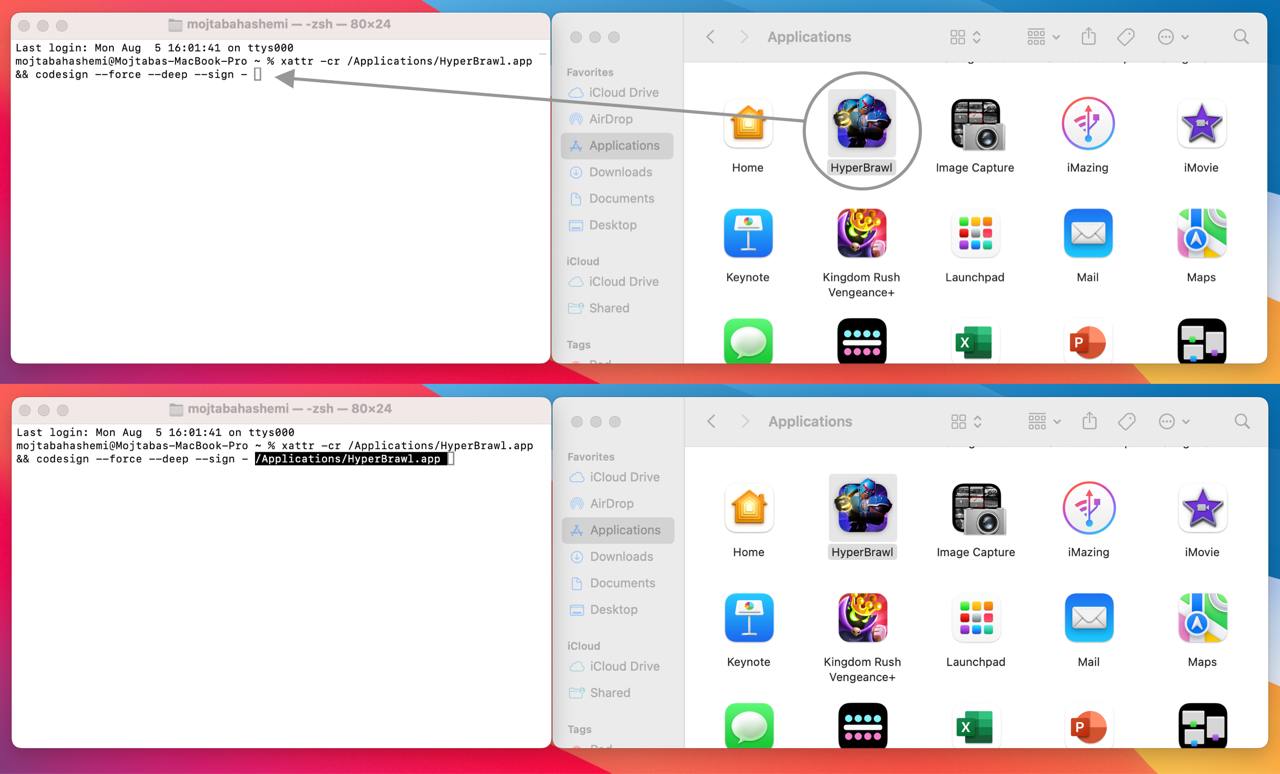Viewport: 1280px width, 774px height.
Task: Open More actions dropdown in lower Finder
Action: coord(1174,421)
